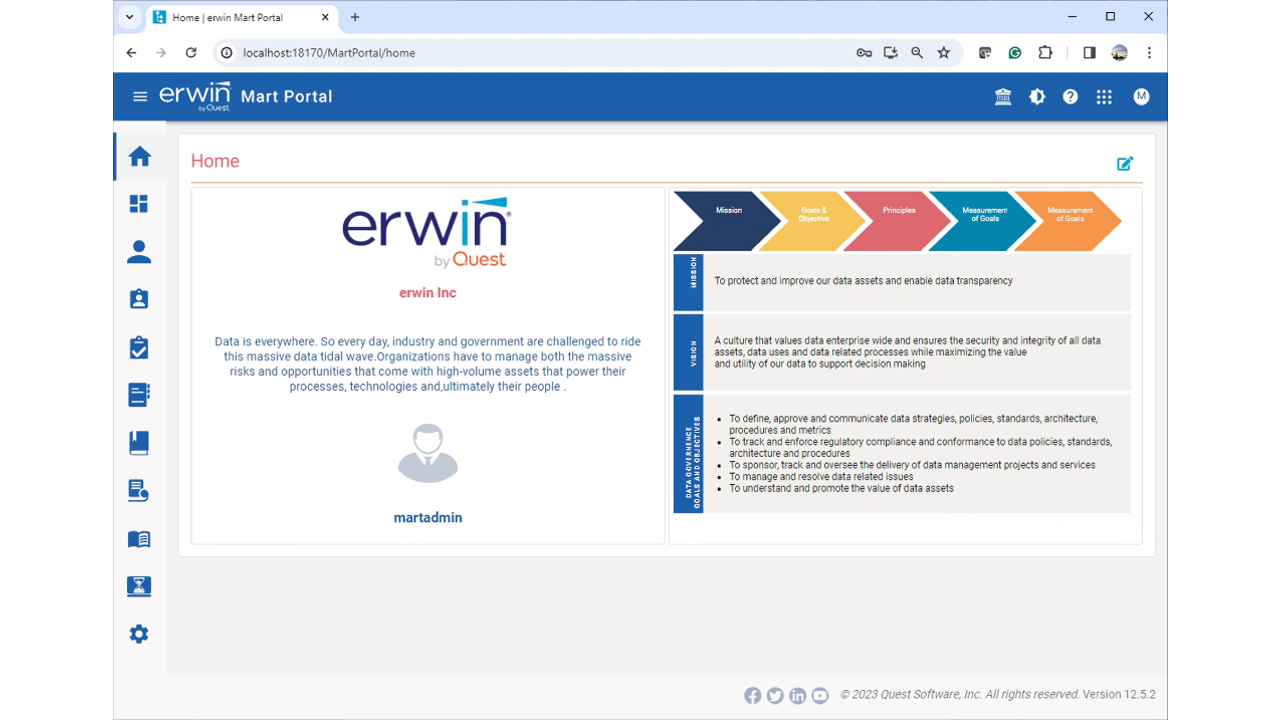Screen dimensions: 1280x720
Task: Click the Home page heading
Action: pyautogui.click(x=215, y=161)
